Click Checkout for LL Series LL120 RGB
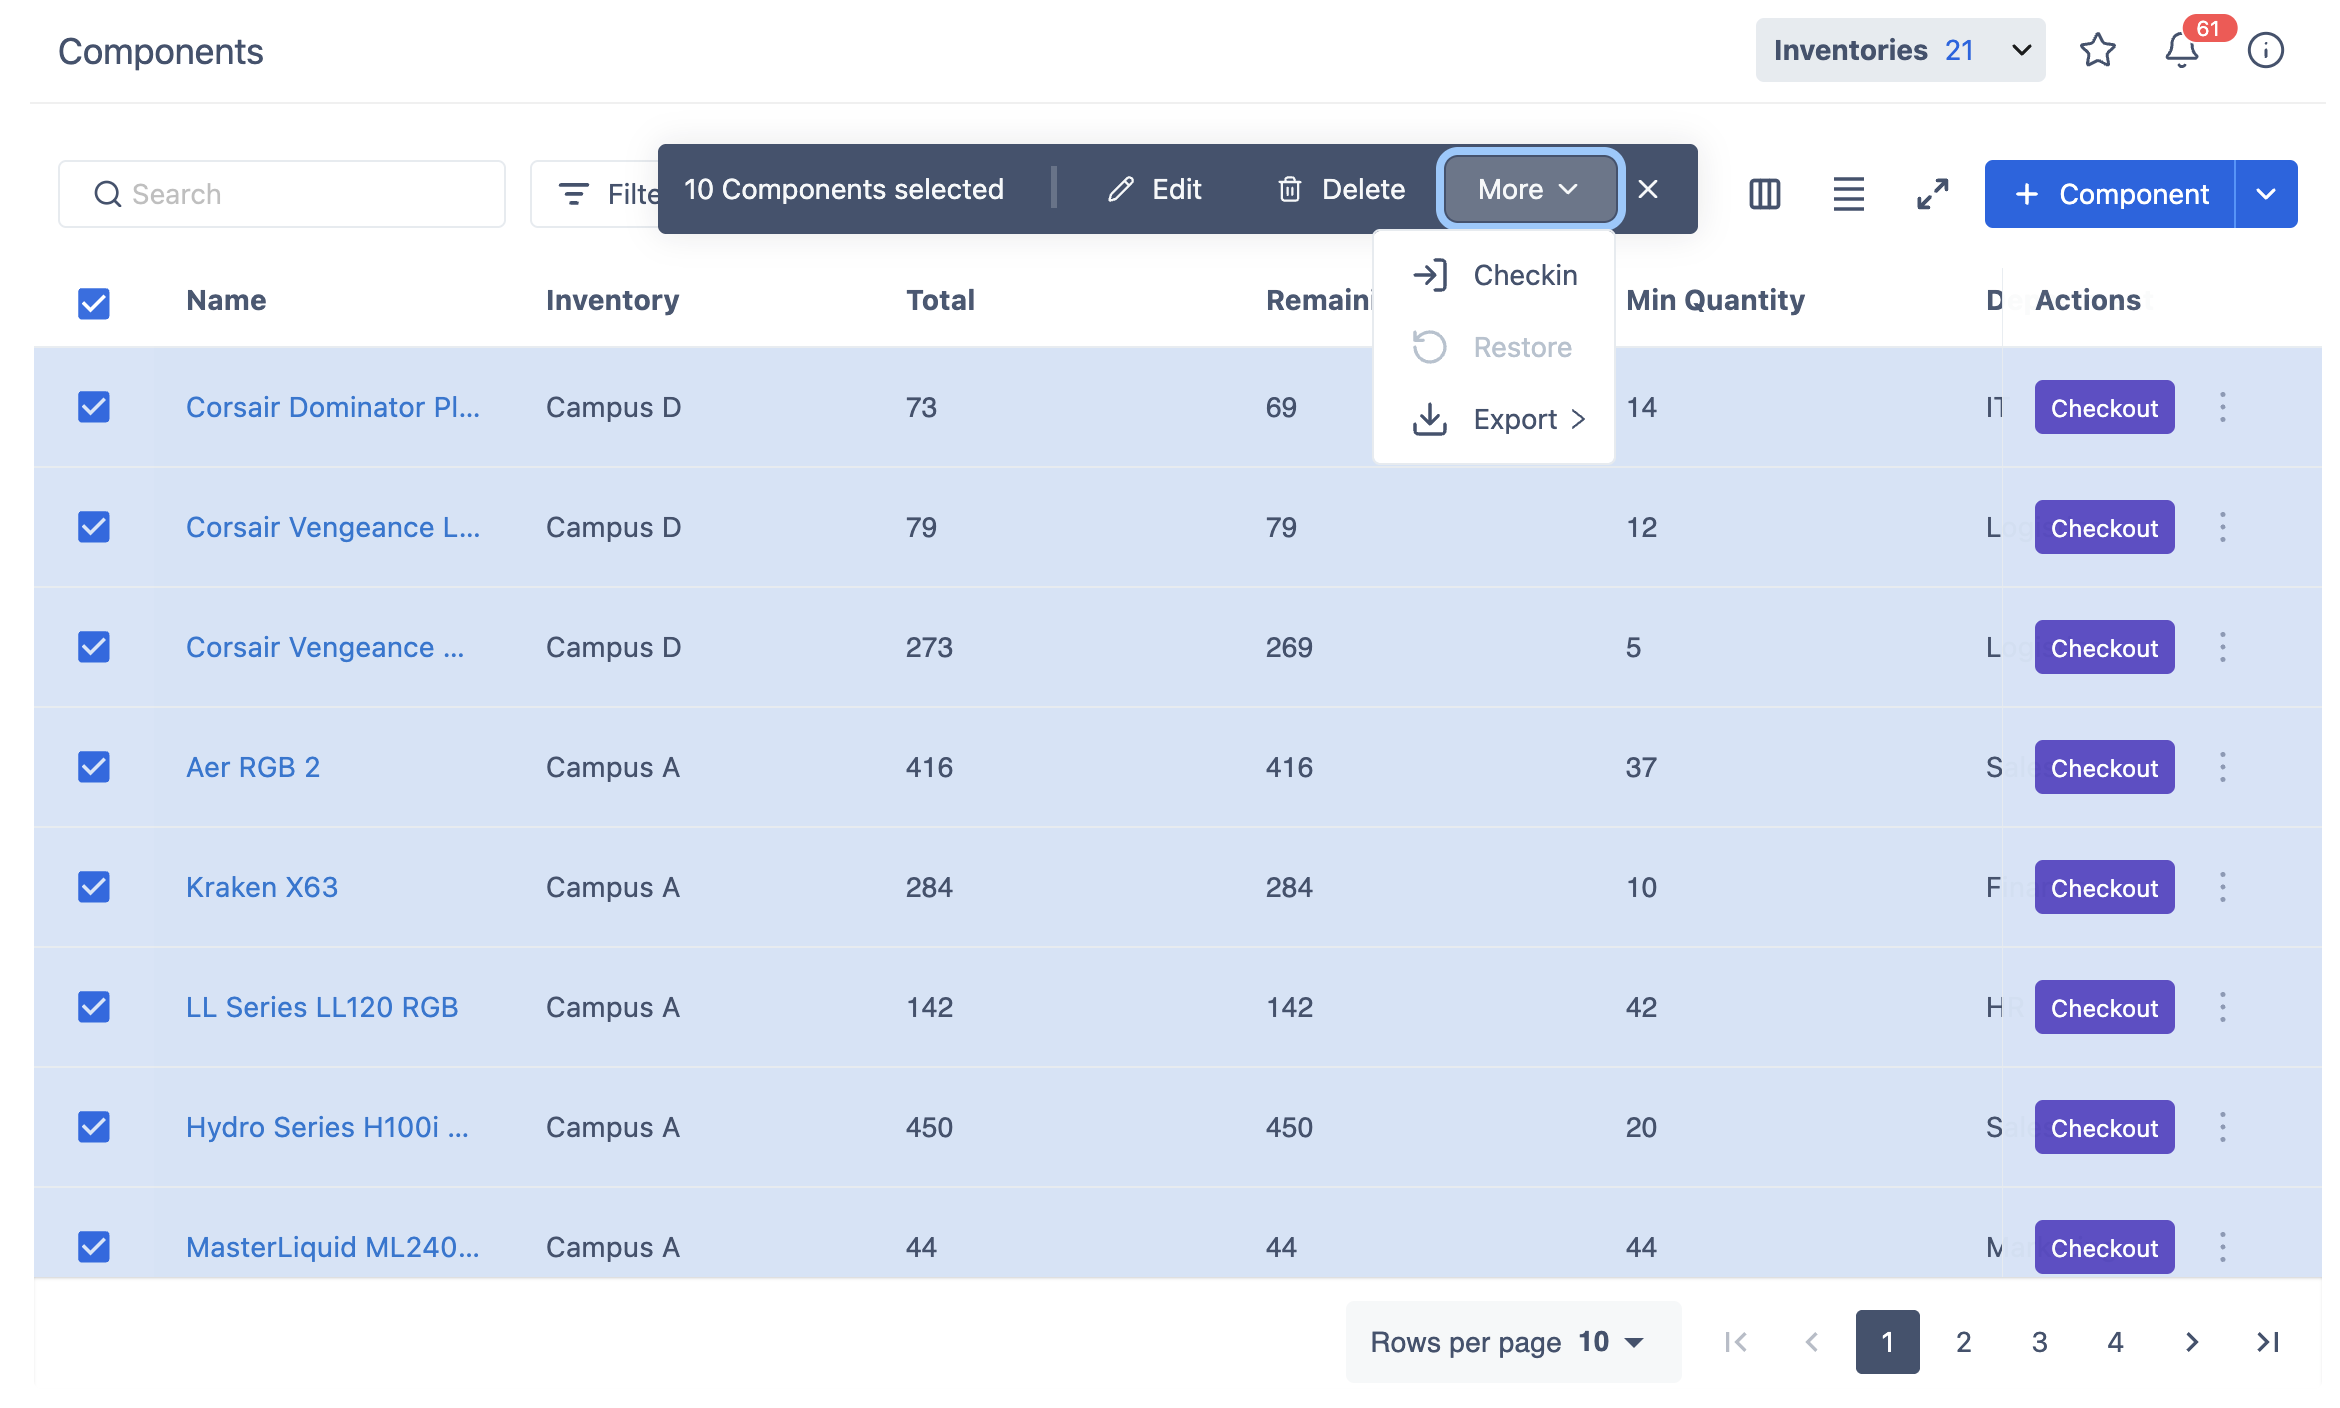Viewport: 2340px width, 1408px height. coord(2103,1007)
